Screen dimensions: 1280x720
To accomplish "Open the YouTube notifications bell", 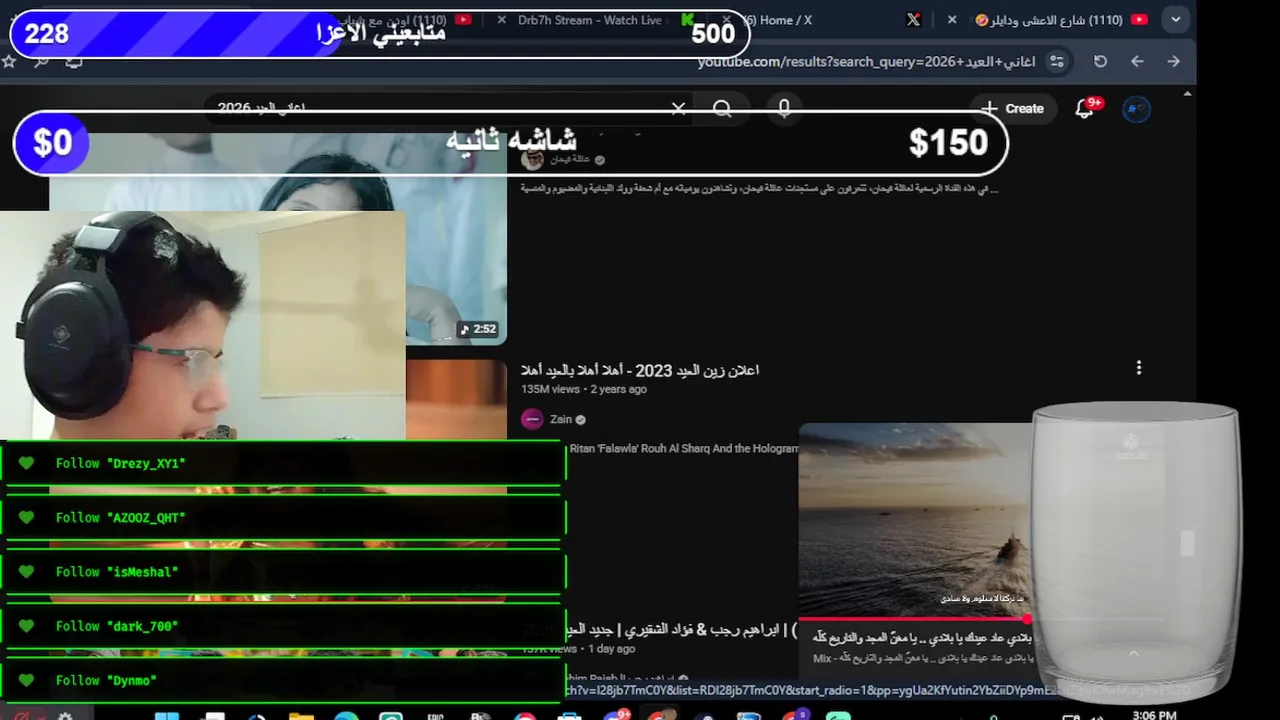I will 1085,108.
